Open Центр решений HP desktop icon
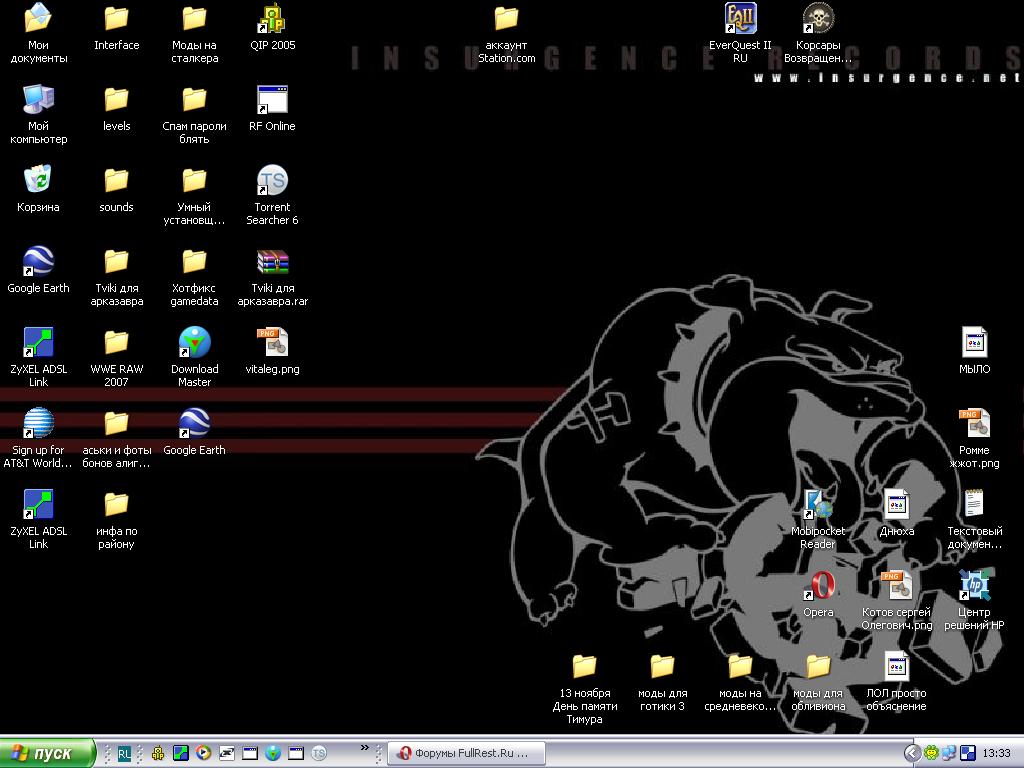The image size is (1024, 768). coord(974,587)
